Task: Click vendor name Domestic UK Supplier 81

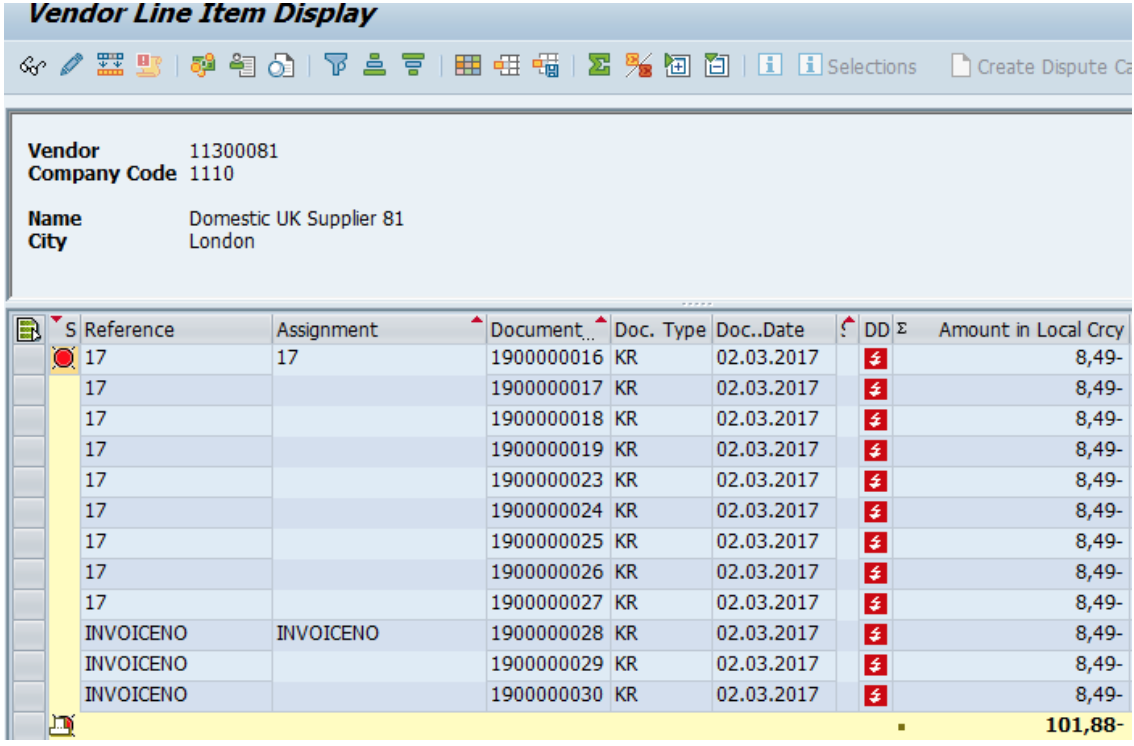Action: (297, 219)
